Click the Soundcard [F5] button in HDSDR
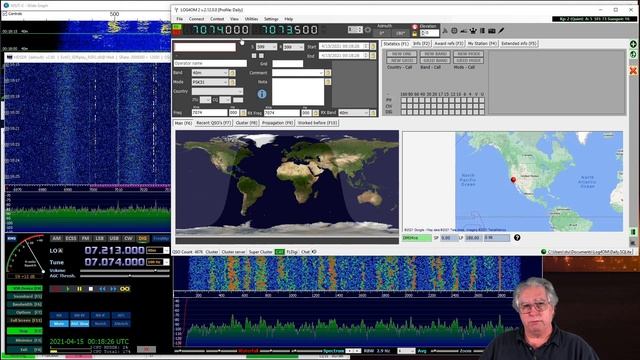Viewport: 640px width, 360px height. [24, 296]
